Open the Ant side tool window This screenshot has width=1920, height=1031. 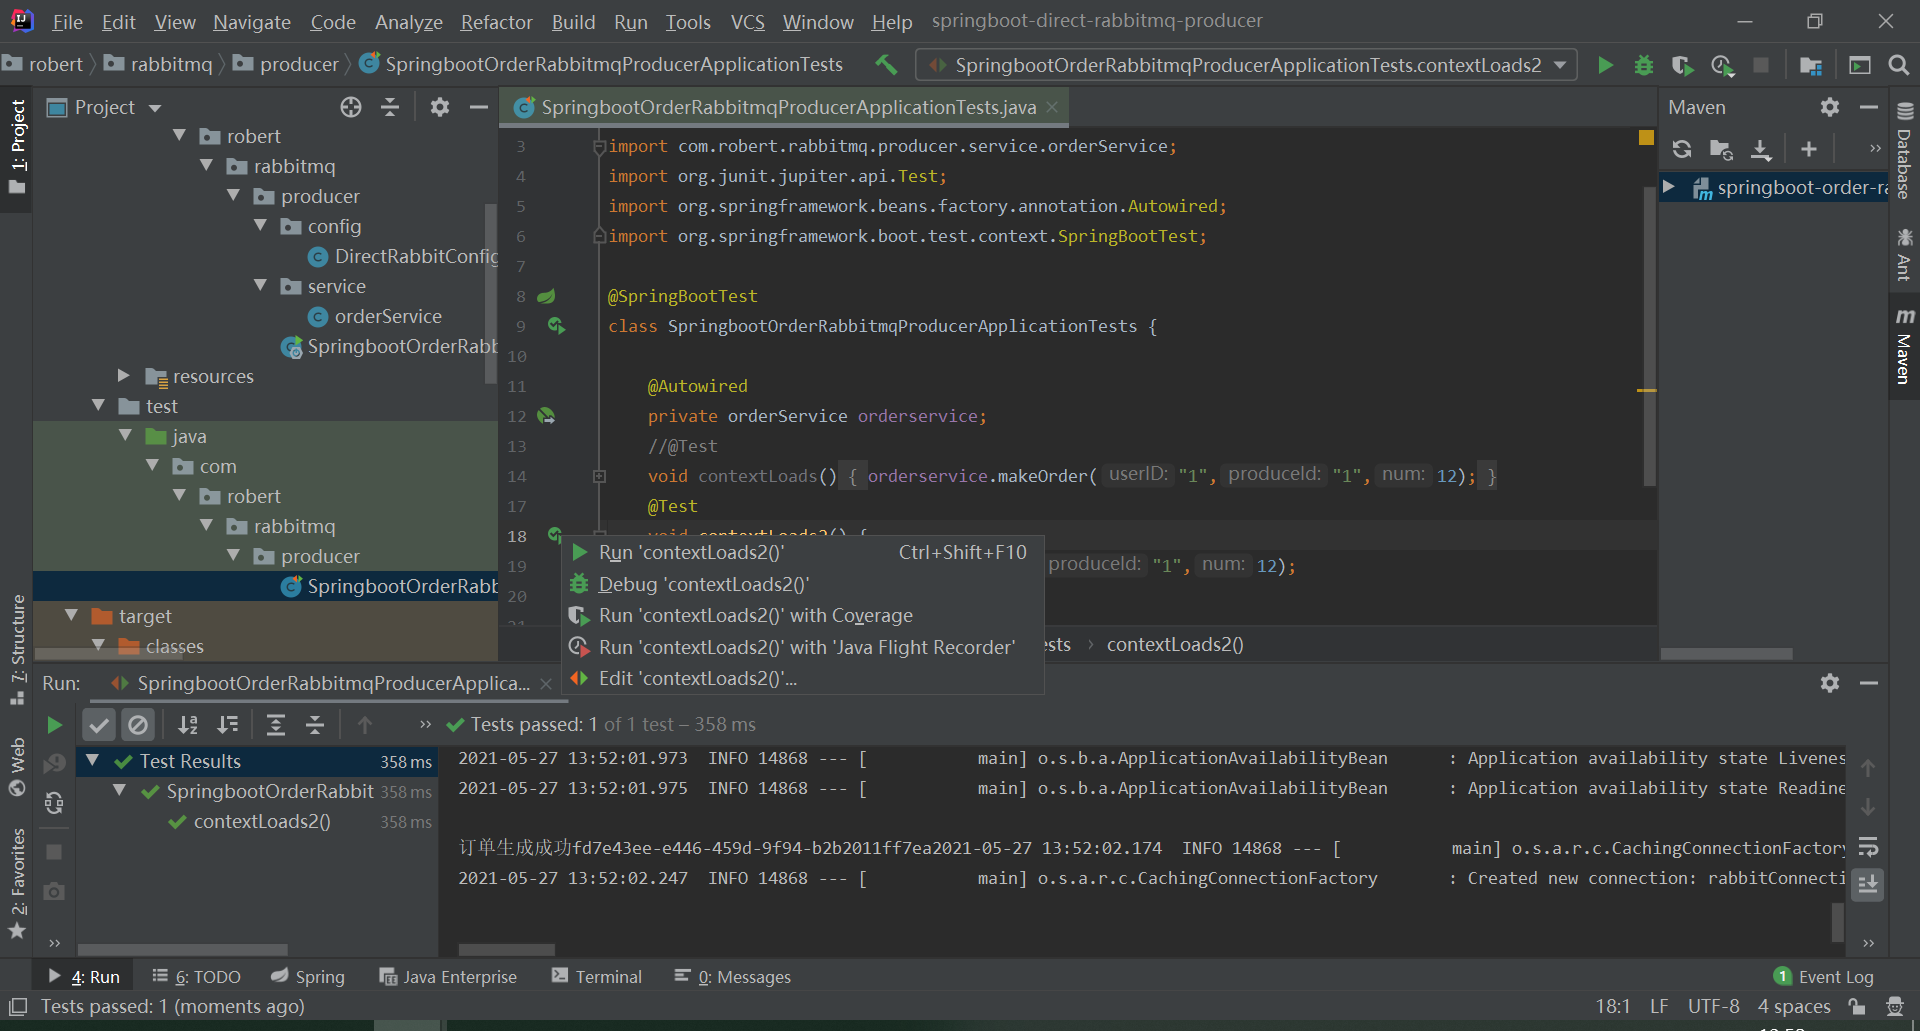(x=1904, y=255)
